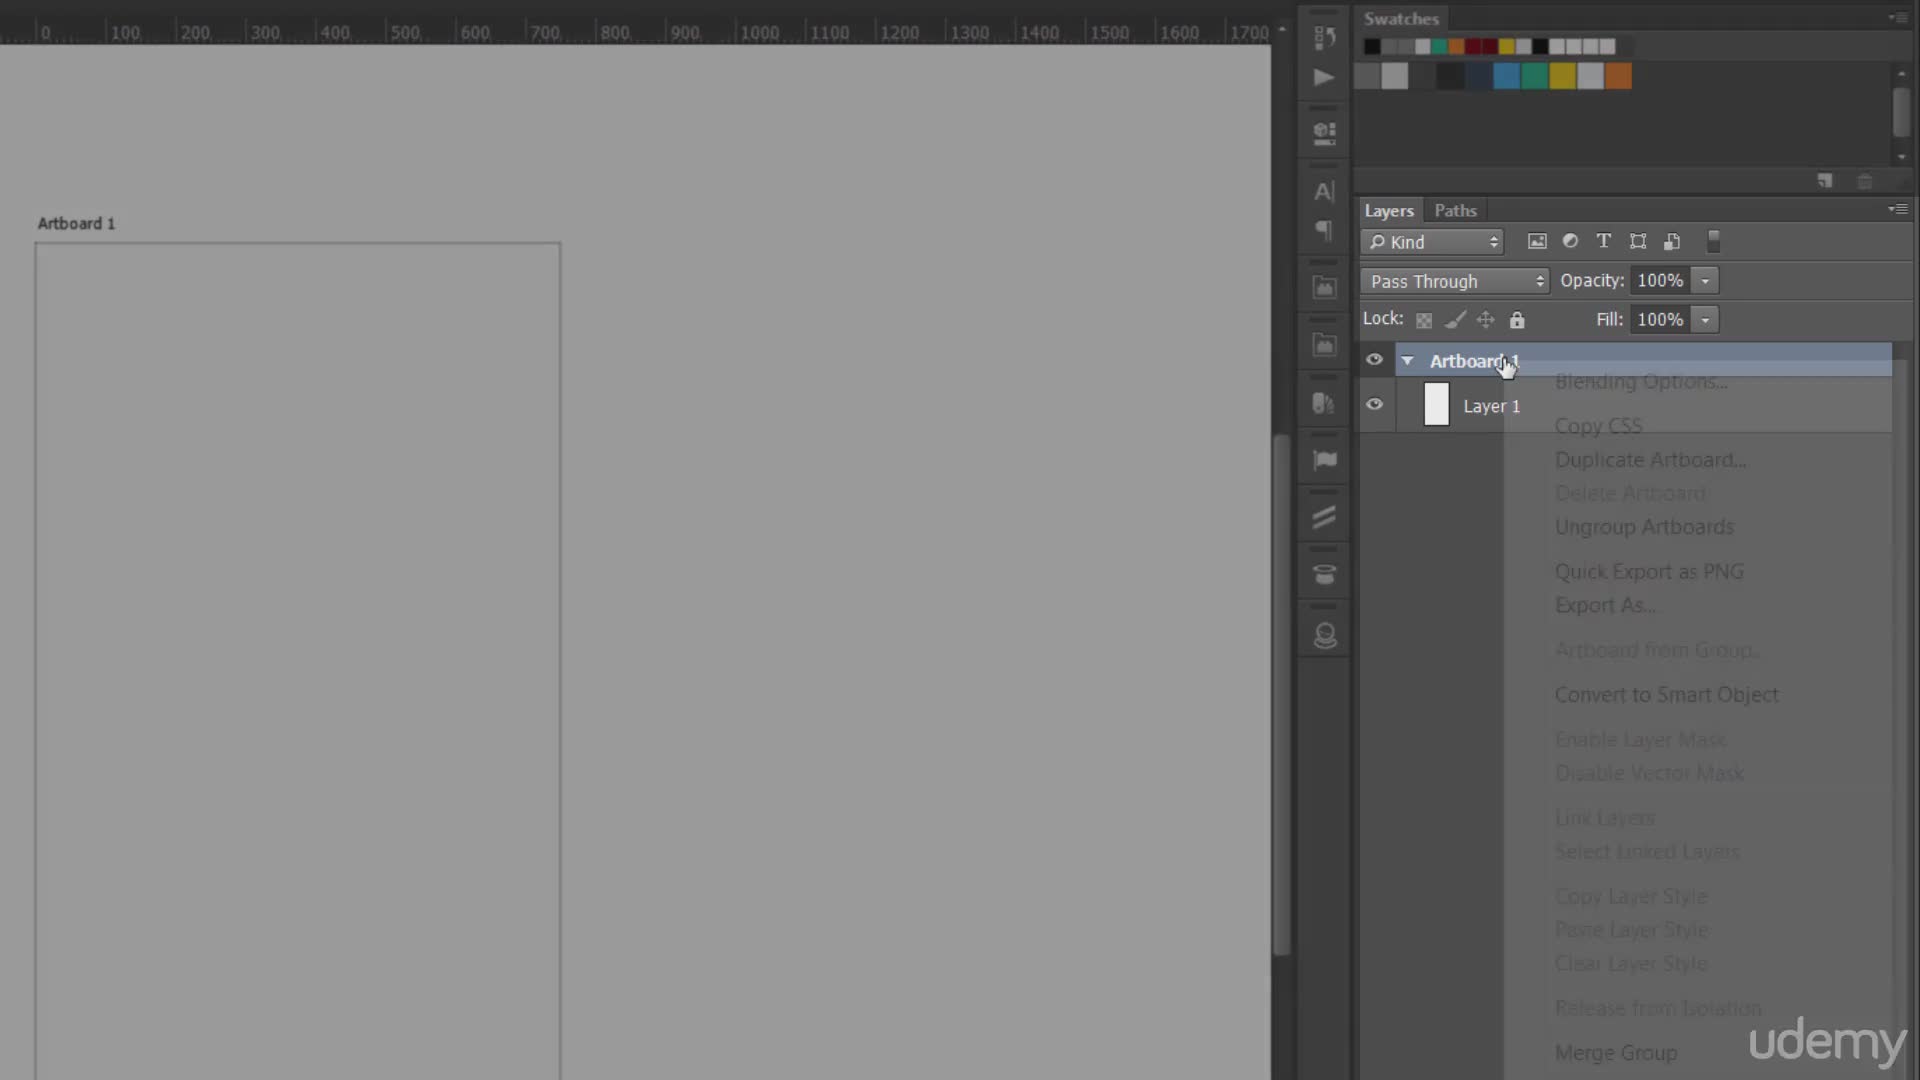The width and height of the screenshot is (1920, 1080).
Task: Switch to the Paths tab
Action: point(1455,210)
